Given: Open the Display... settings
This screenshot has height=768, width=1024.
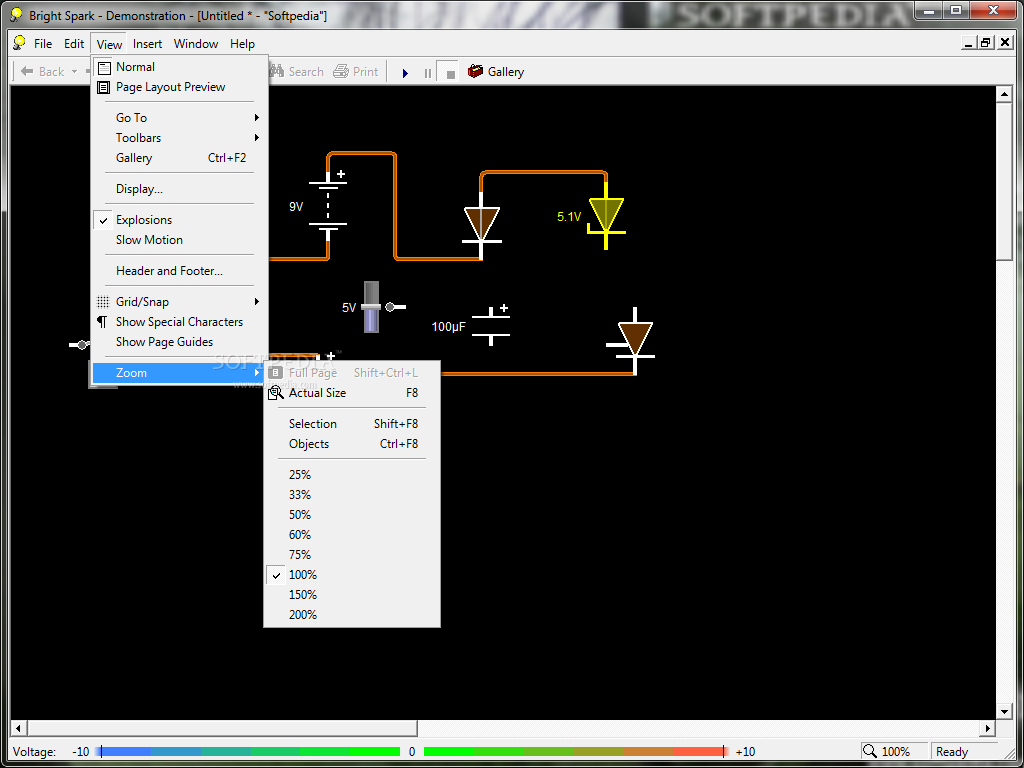Looking at the screenshot, I should [180, 189].
